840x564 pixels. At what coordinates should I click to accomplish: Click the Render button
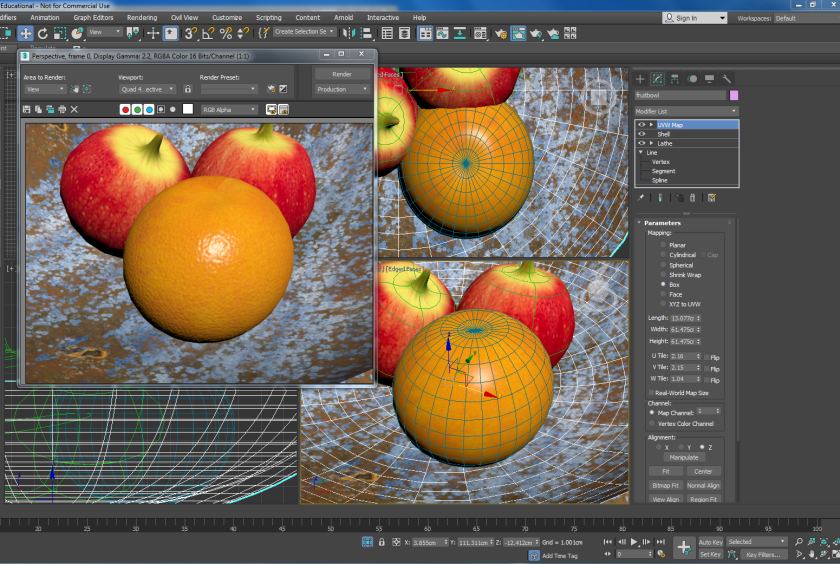341,74
